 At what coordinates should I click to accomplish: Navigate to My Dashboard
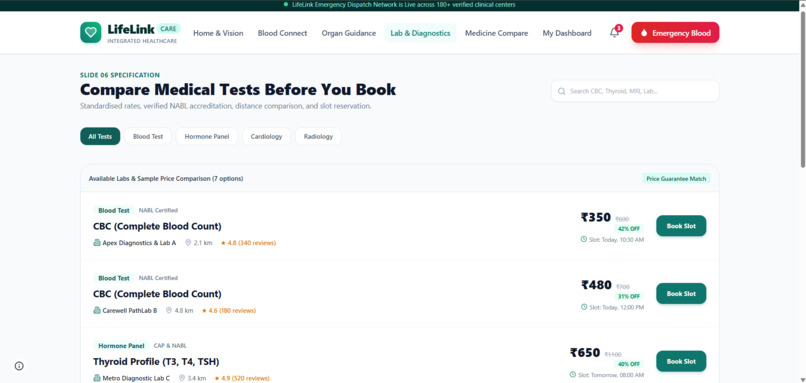566,33
